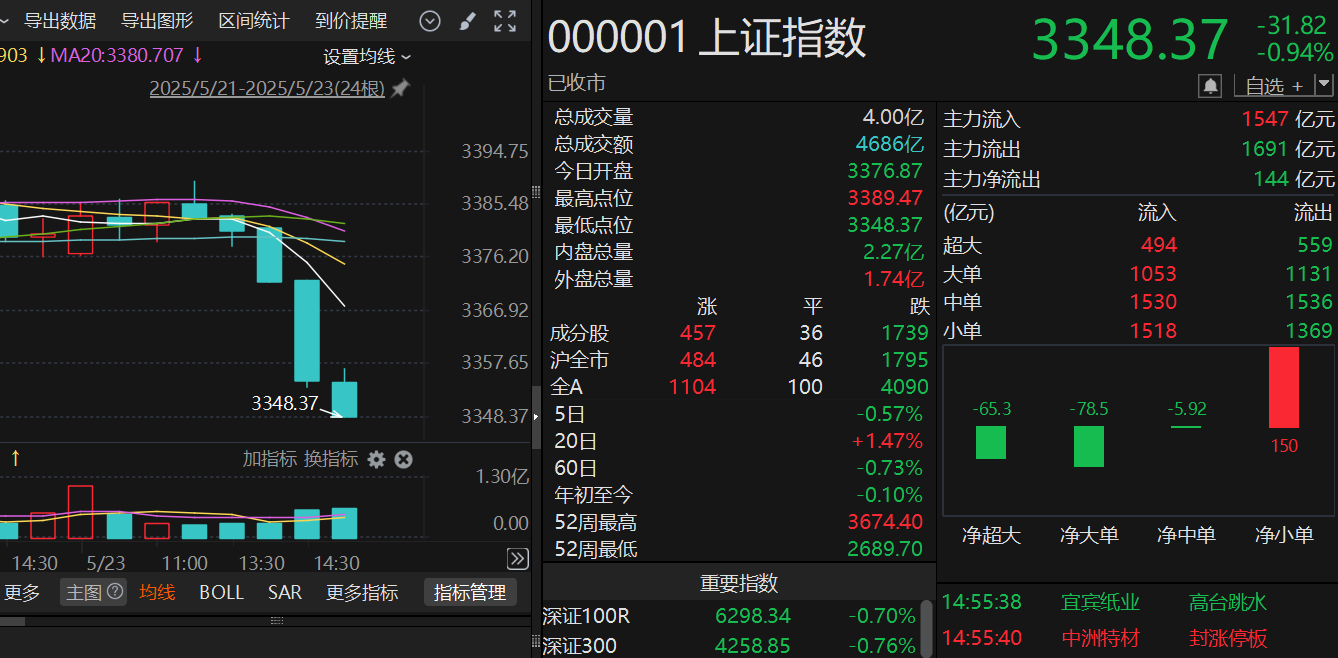The height and width of the screenshot is (658, 1338).
Task: Toggle the BOLL indicator overlay
Action: [x=221, y=592]
